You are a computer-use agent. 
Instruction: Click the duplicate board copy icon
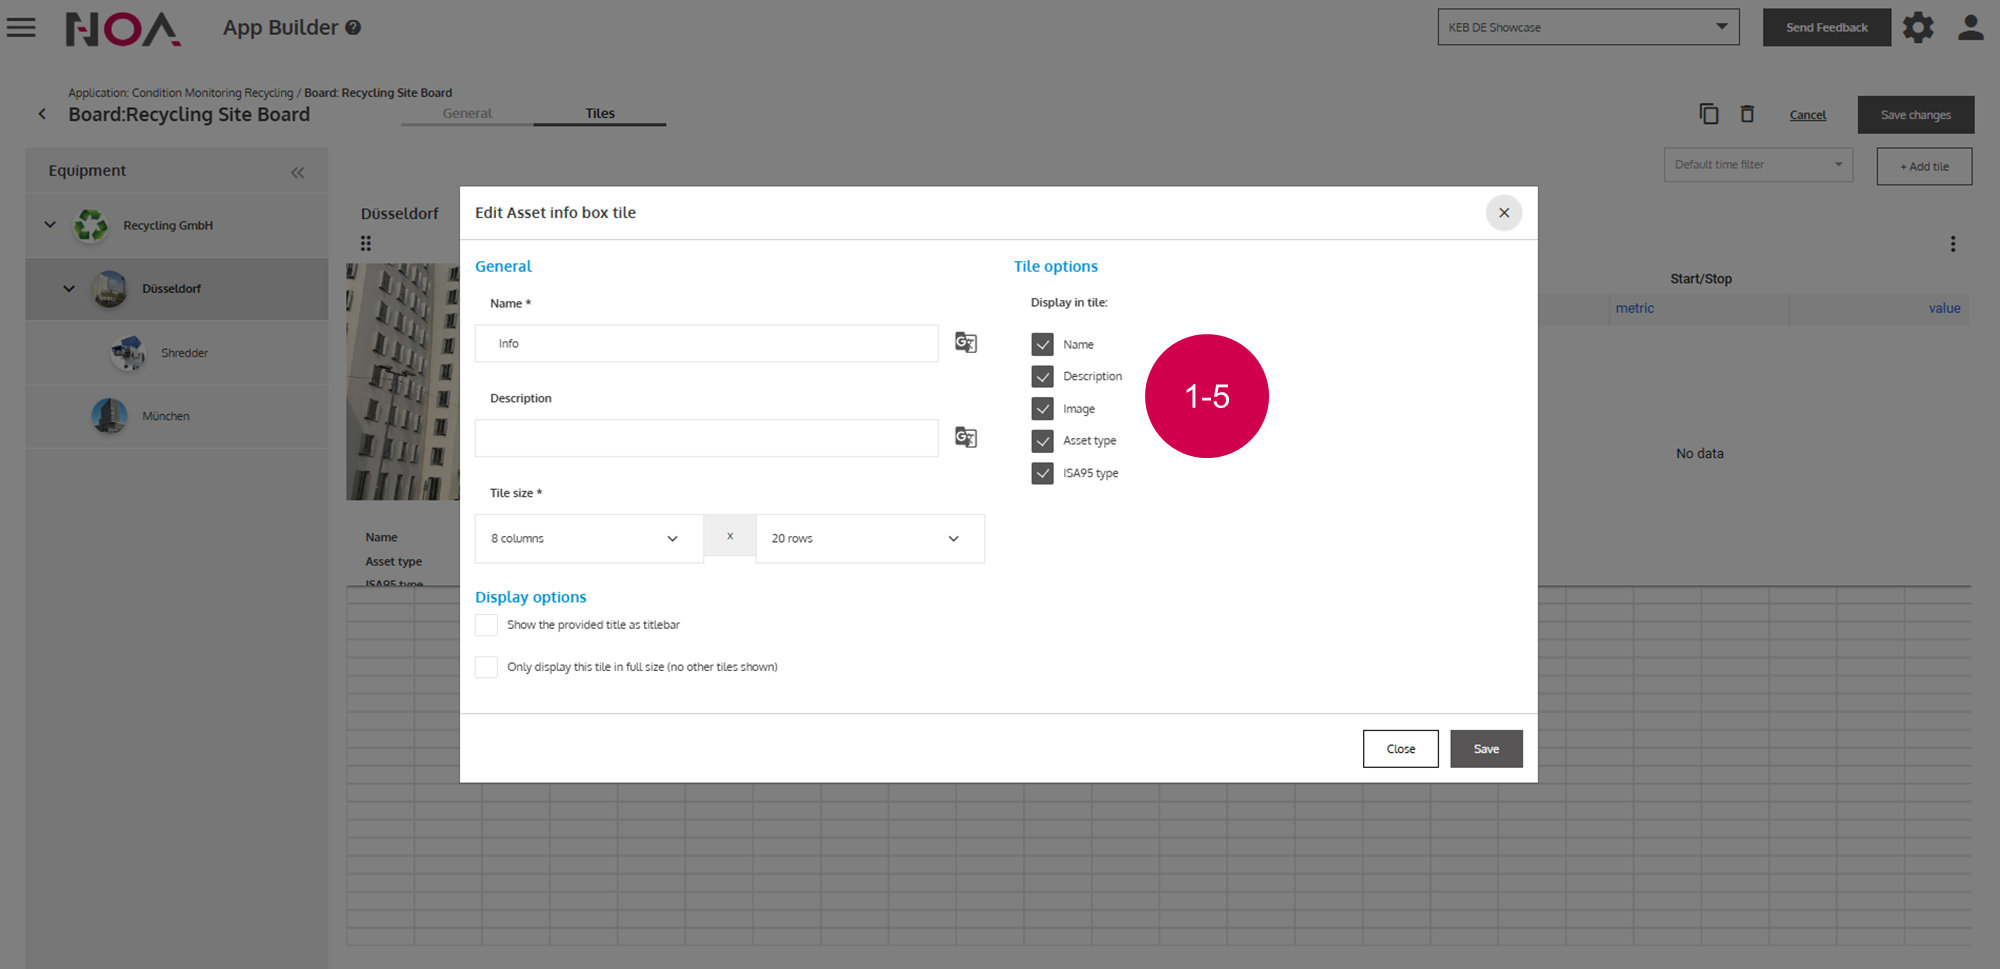1709,114
